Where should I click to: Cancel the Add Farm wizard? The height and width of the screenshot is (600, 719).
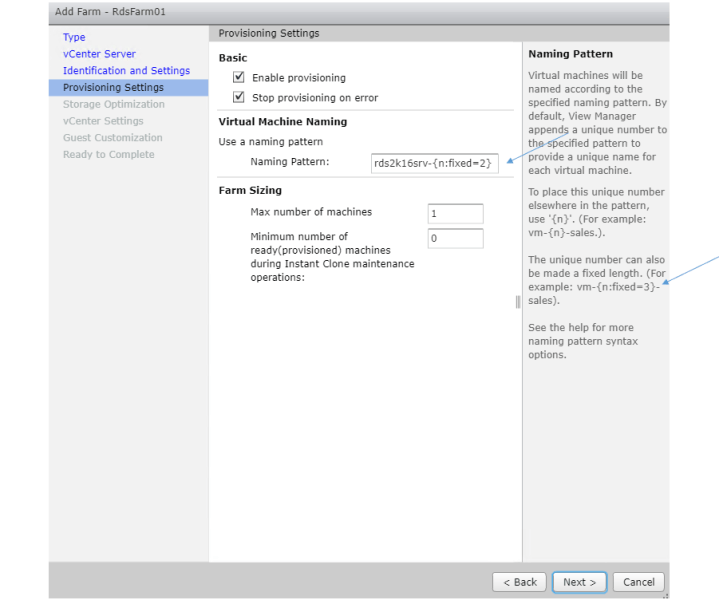(x=639, y=582)
